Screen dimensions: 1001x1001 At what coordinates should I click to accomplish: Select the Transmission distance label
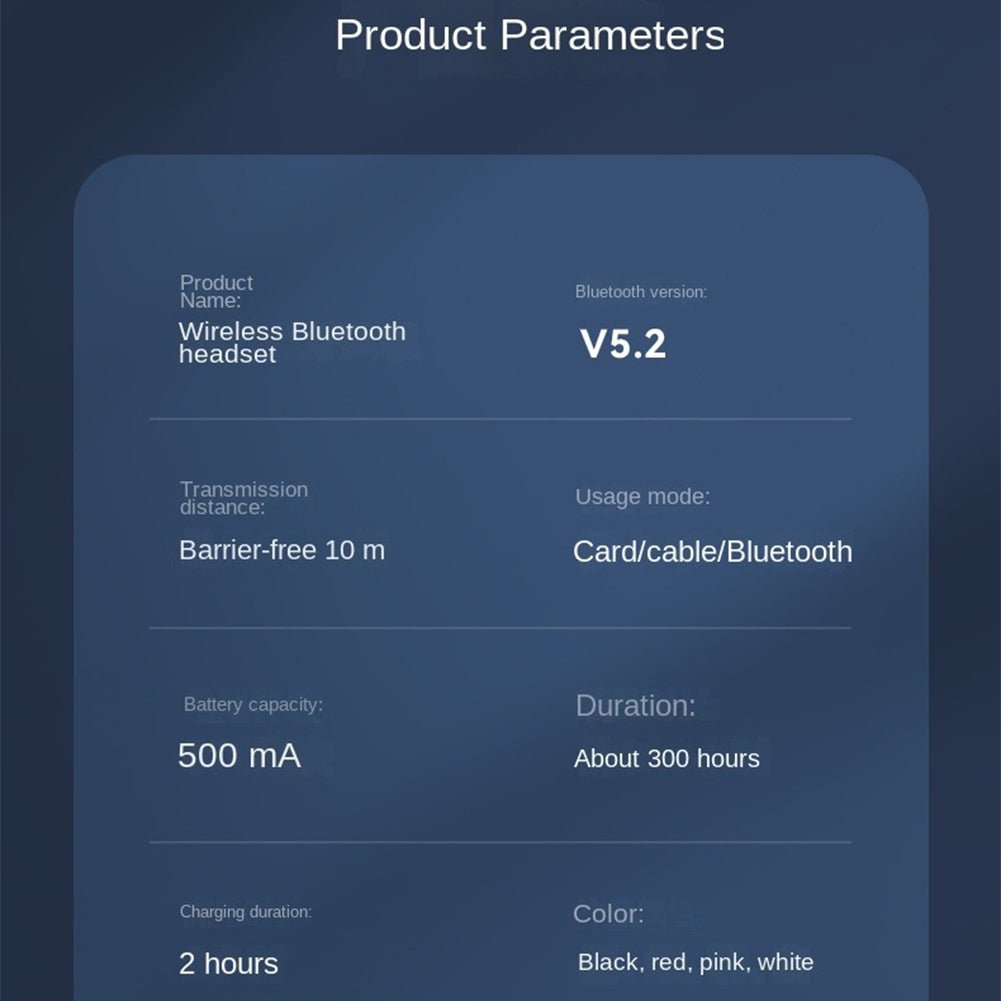pos(244,498)
